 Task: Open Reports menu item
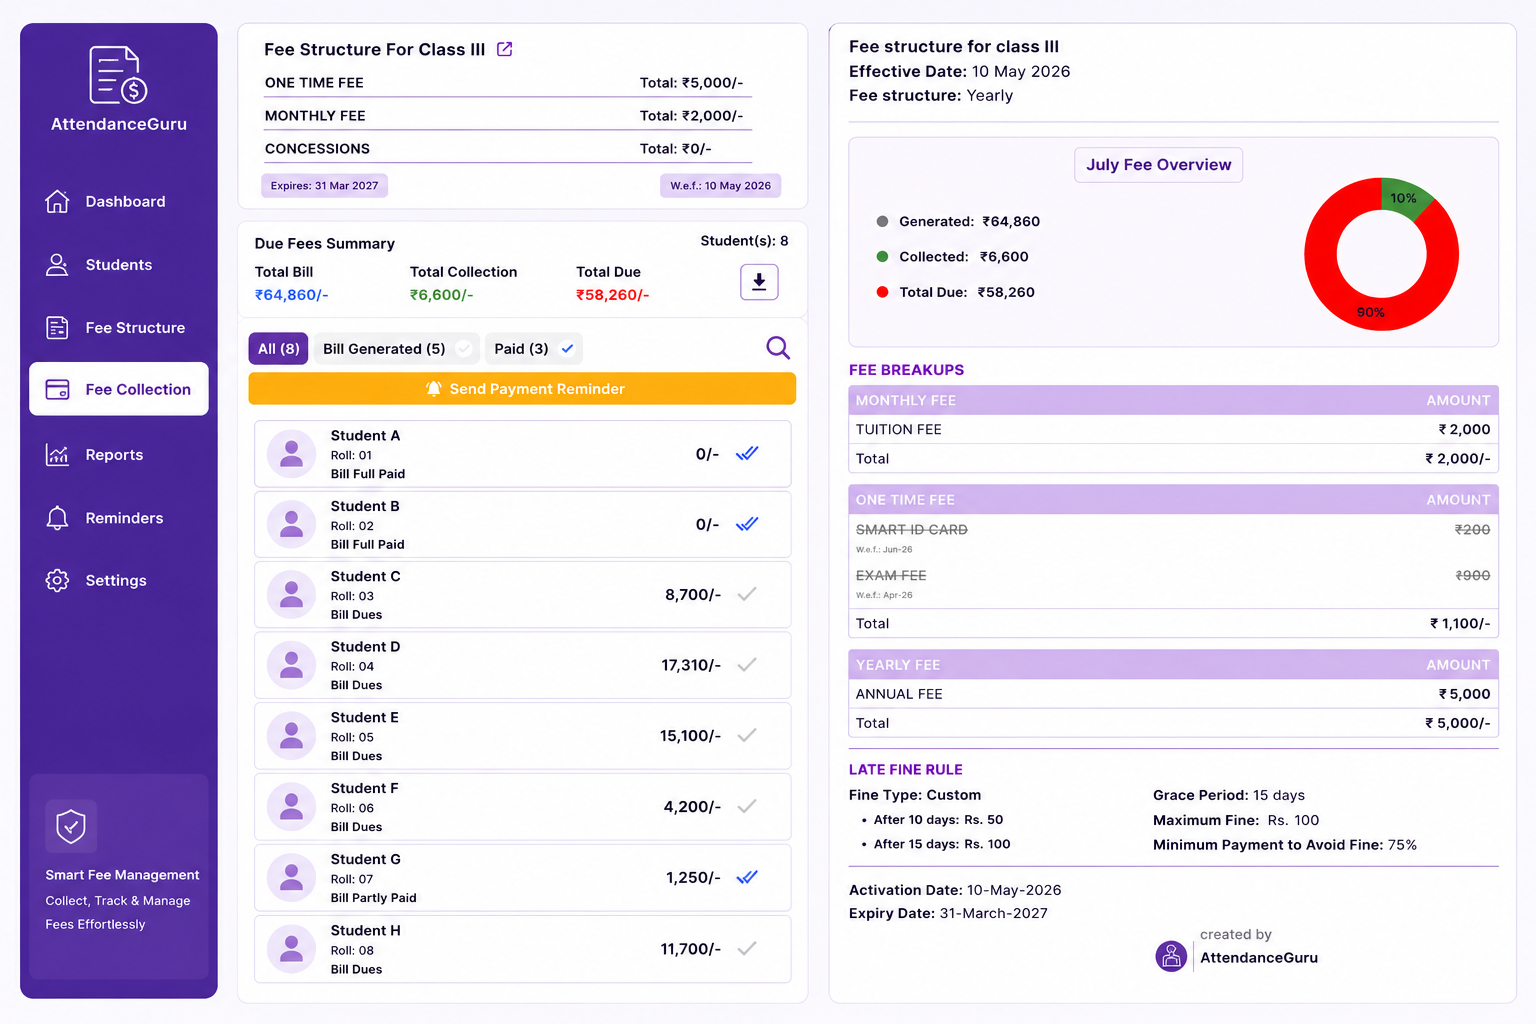[x=119, y=455]
